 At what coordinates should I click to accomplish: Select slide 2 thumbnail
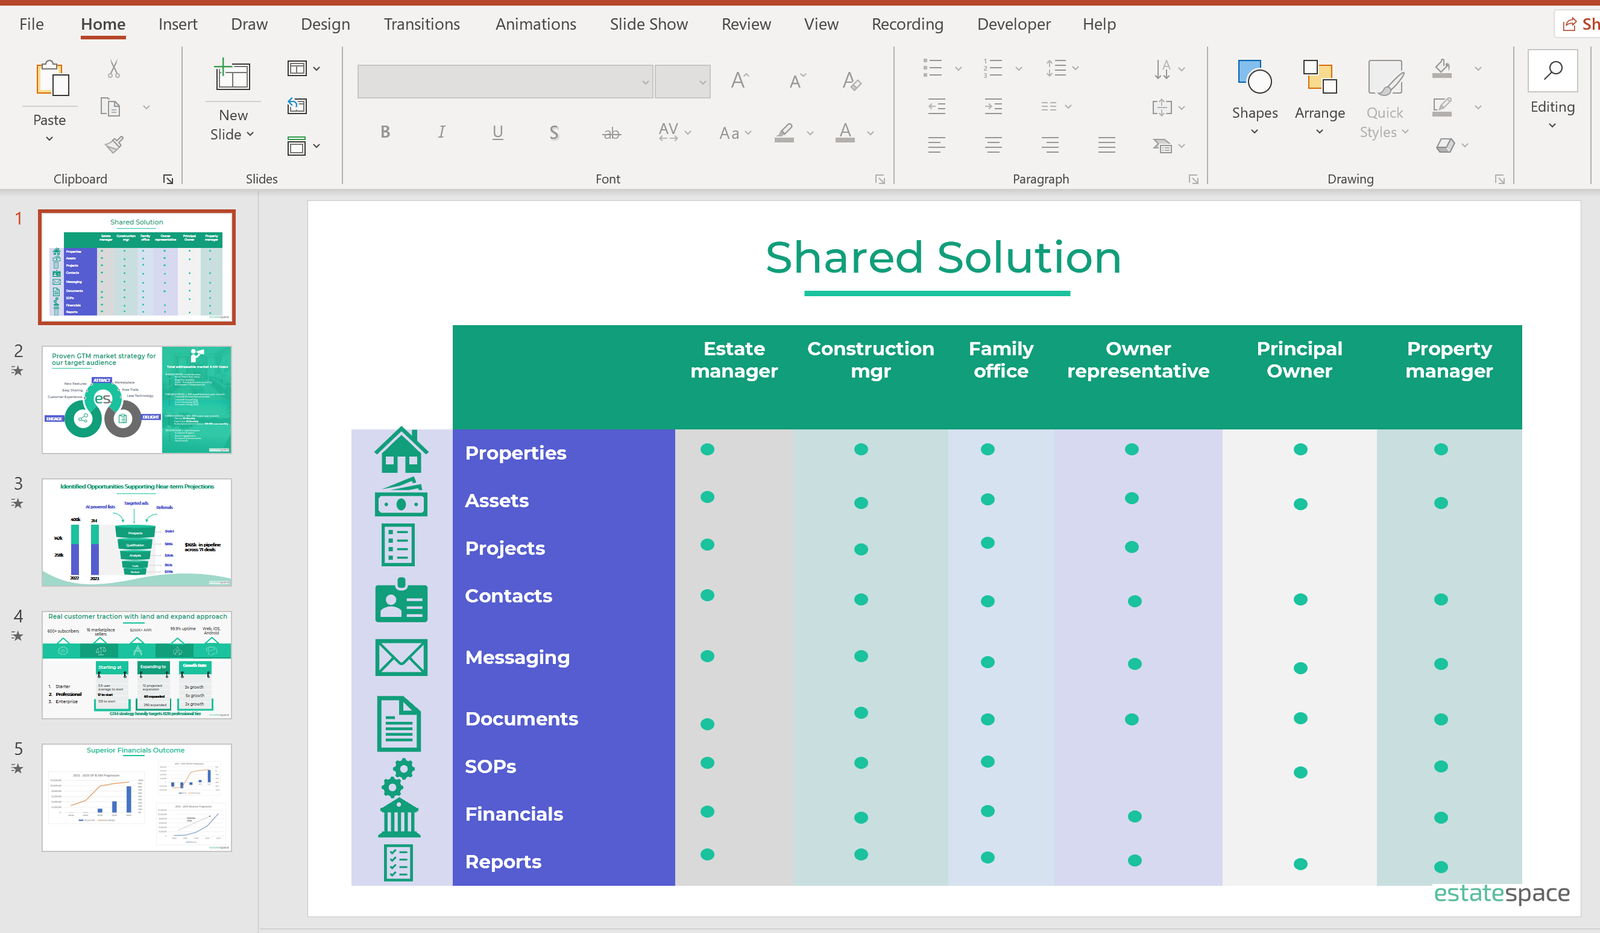[137, 400]
